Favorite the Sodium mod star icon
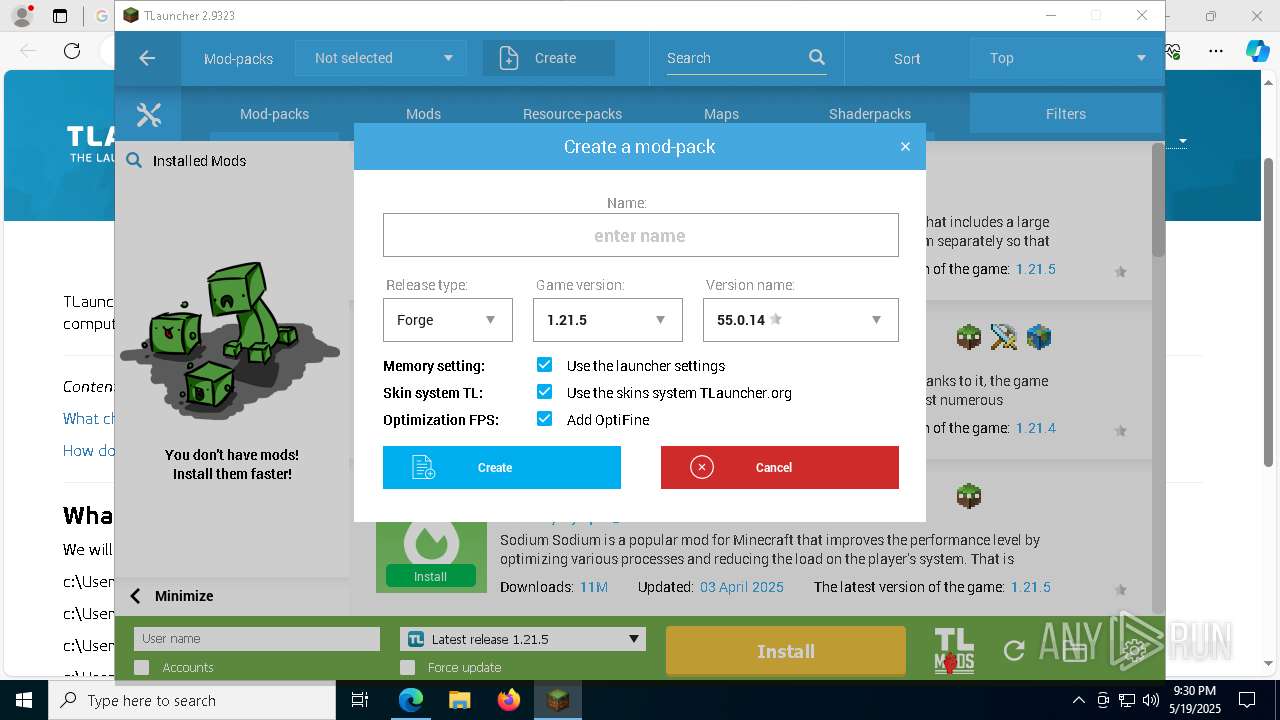 (x=1120, y=589)
